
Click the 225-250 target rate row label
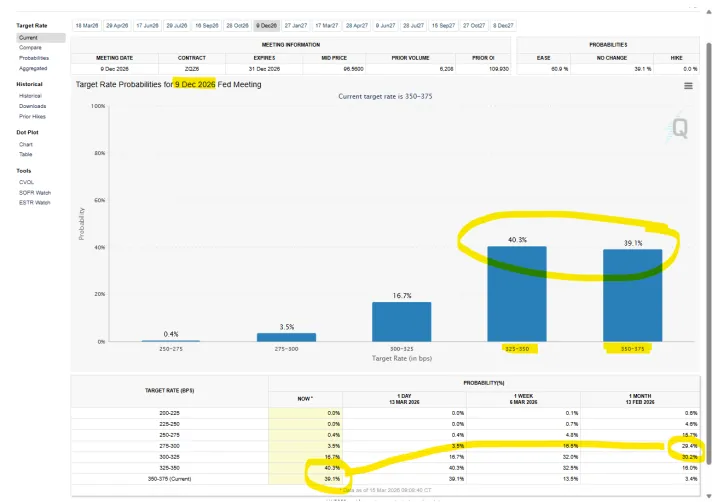click(x=169, y=424)
